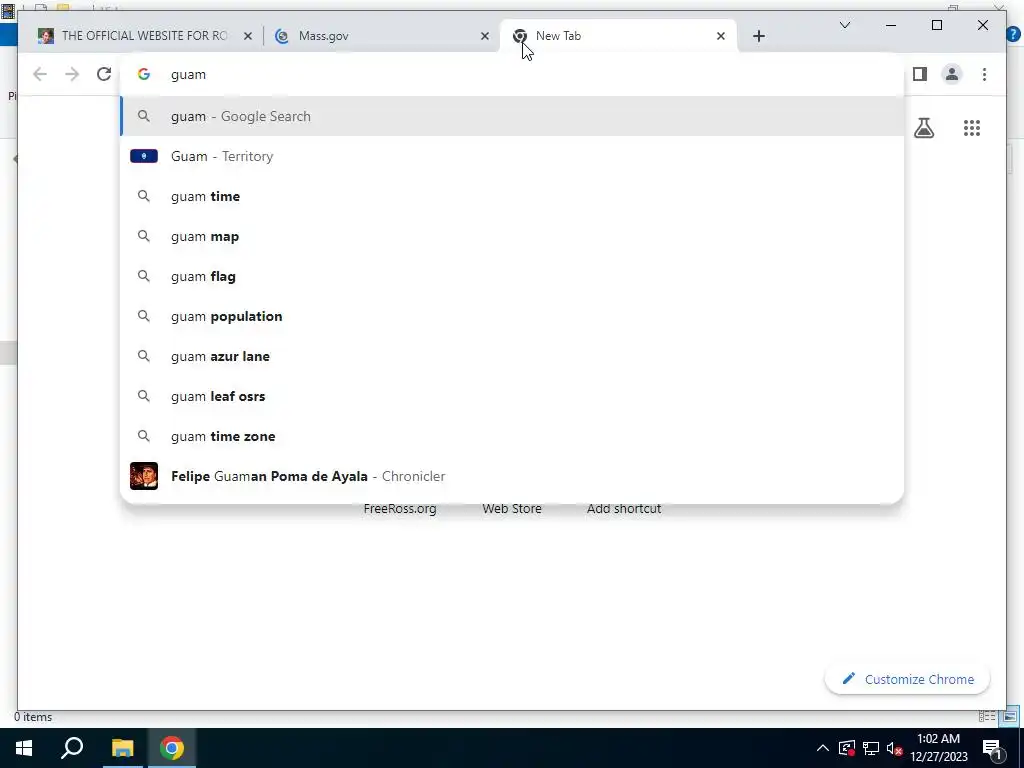The image size is (1024, 768).
Task: Select the 'guam azur lane' suggestion
Action: click(513, 356)
